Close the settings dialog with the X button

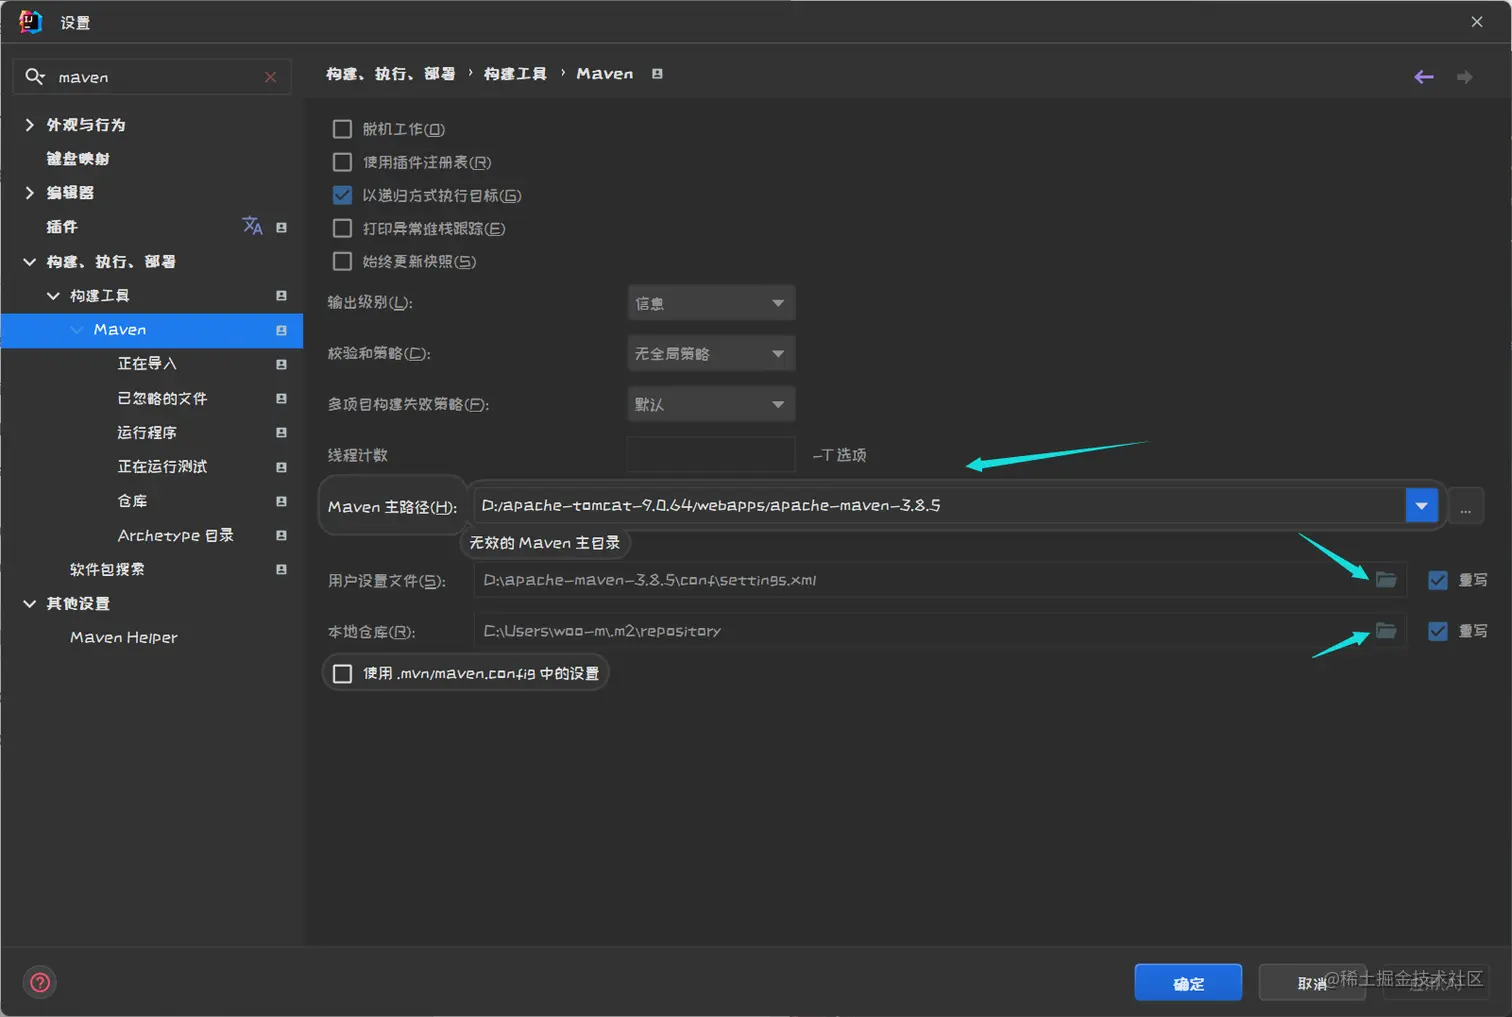pos(1477,22)
